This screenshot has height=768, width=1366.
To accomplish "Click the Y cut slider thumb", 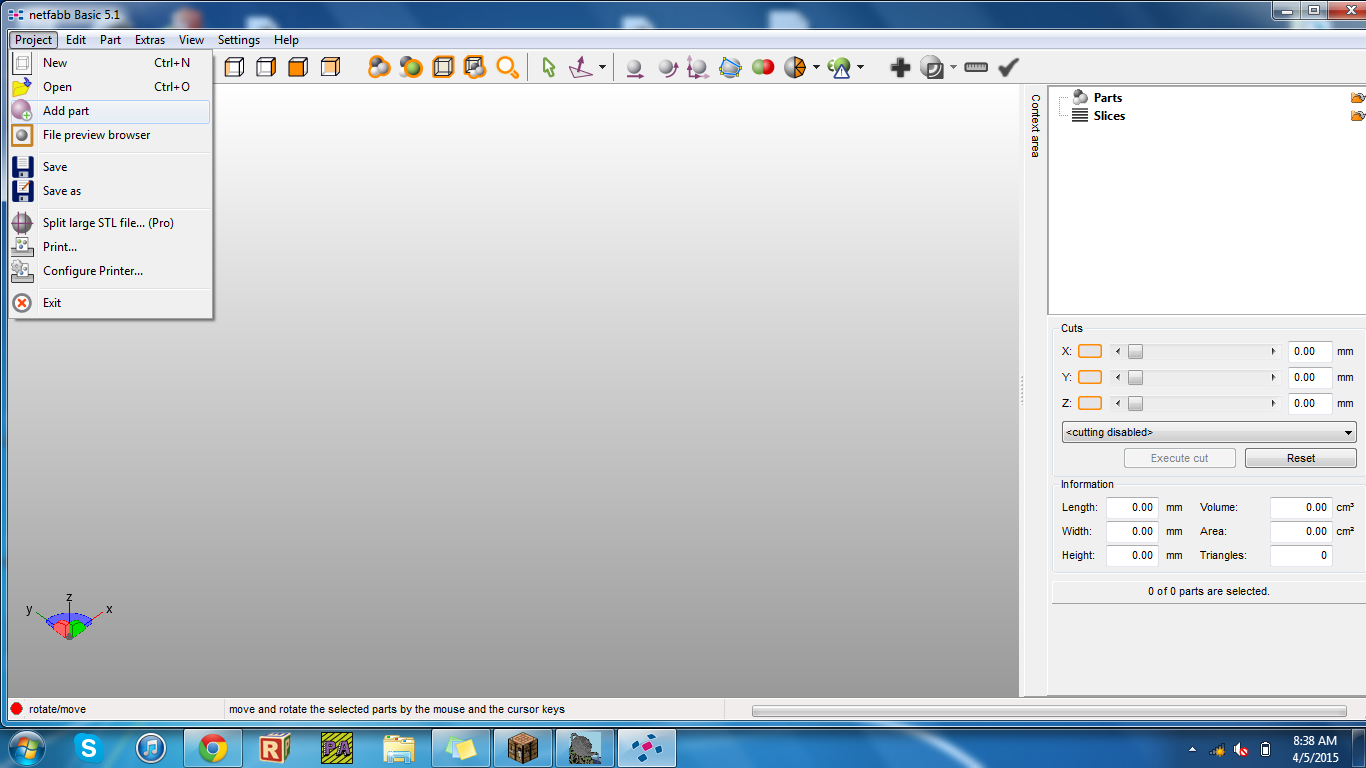I will [1135, 378].
